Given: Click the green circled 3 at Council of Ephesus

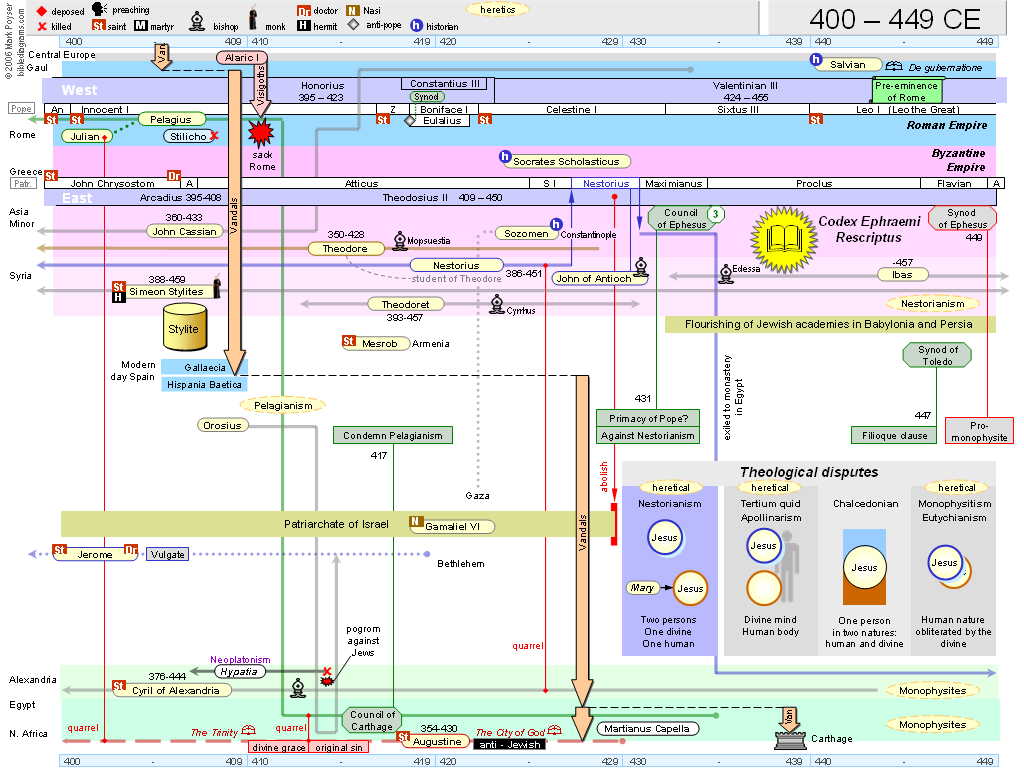Looking at the screenshot, I should 715,214.
